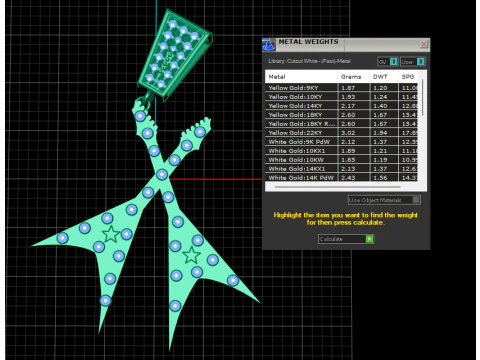Image resolution: width=480 pixels, height=360 pixels.
Task: Click the SPG column header
Action: [x=408, y=77]
